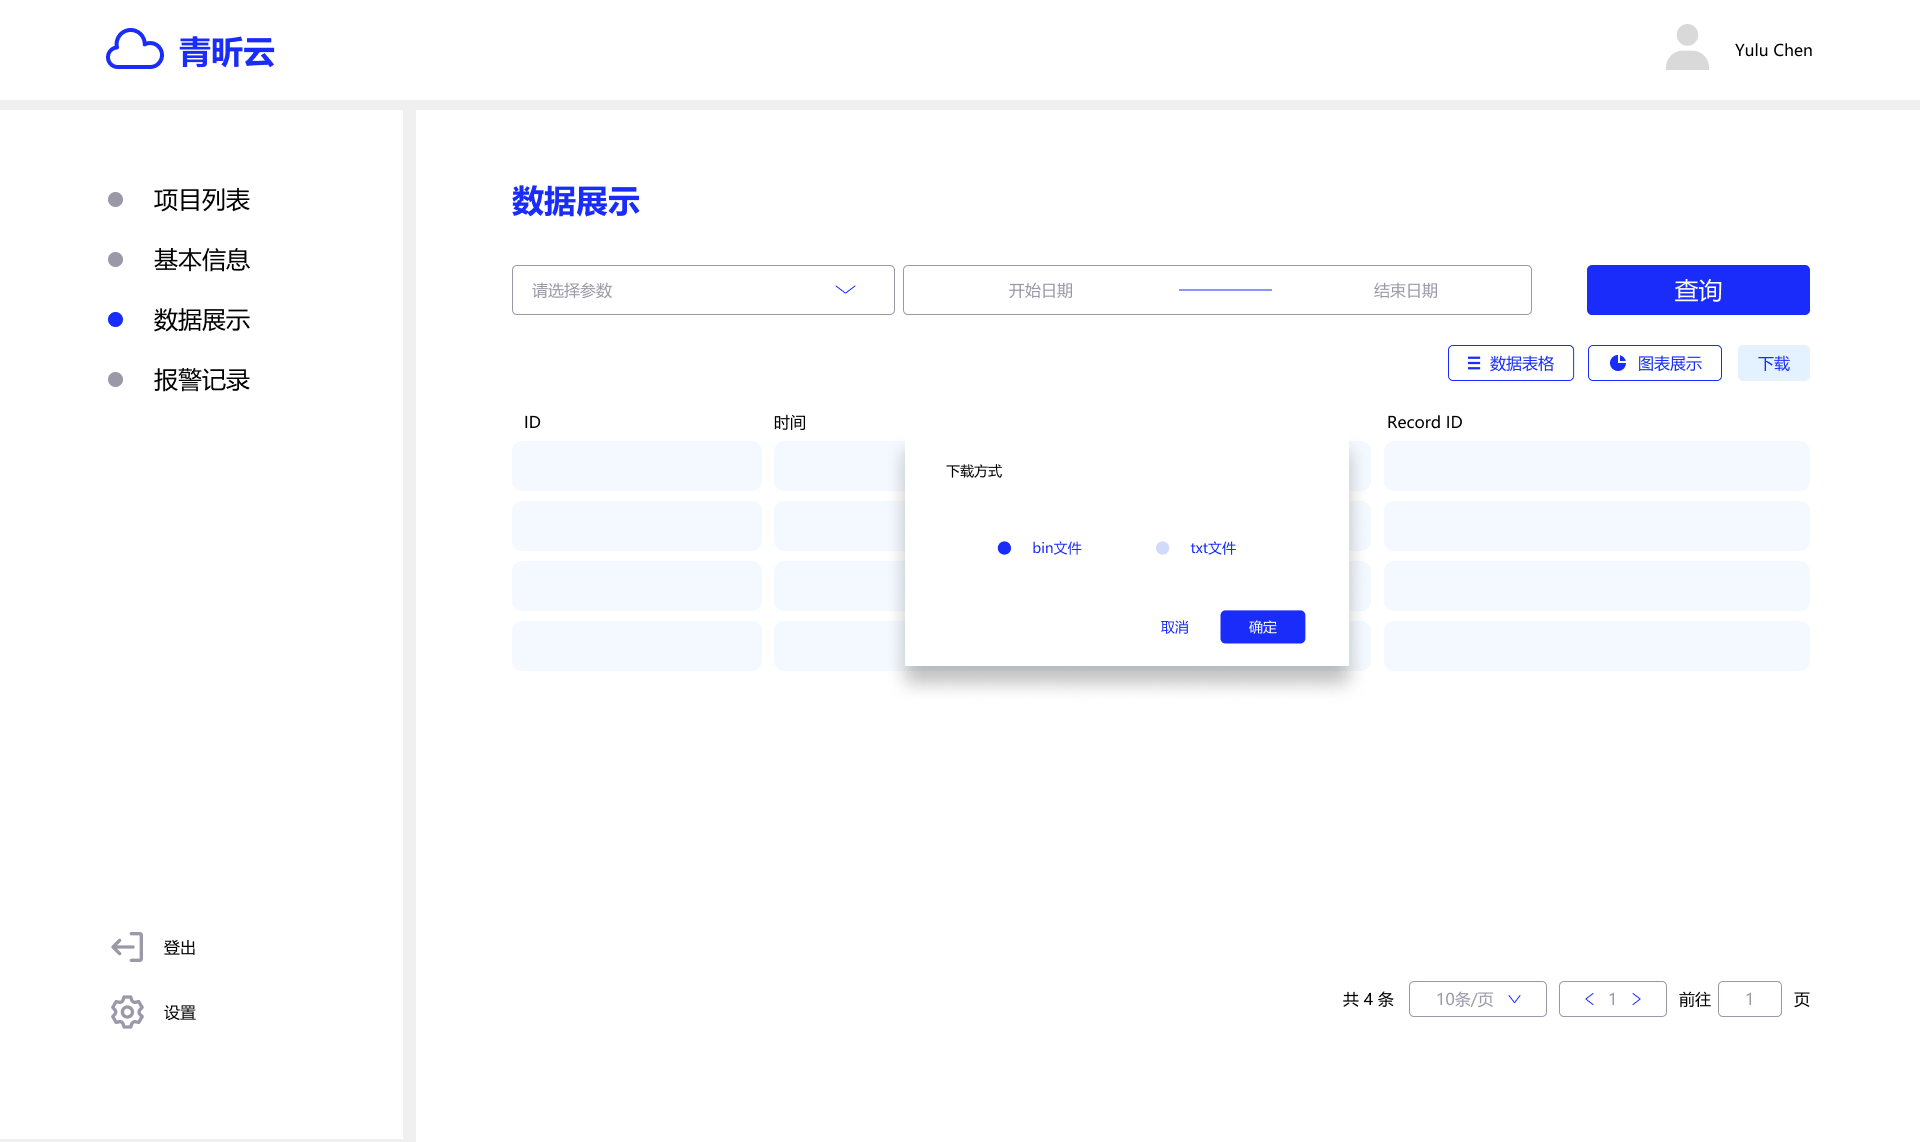Click the blue 查询 query button
The width and height of the screenshot is (1920, 1142).
[1698, 290]
